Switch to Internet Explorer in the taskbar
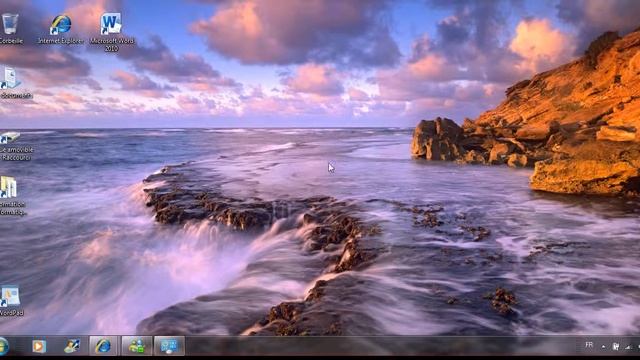640x360 pixels. point(104,346)
